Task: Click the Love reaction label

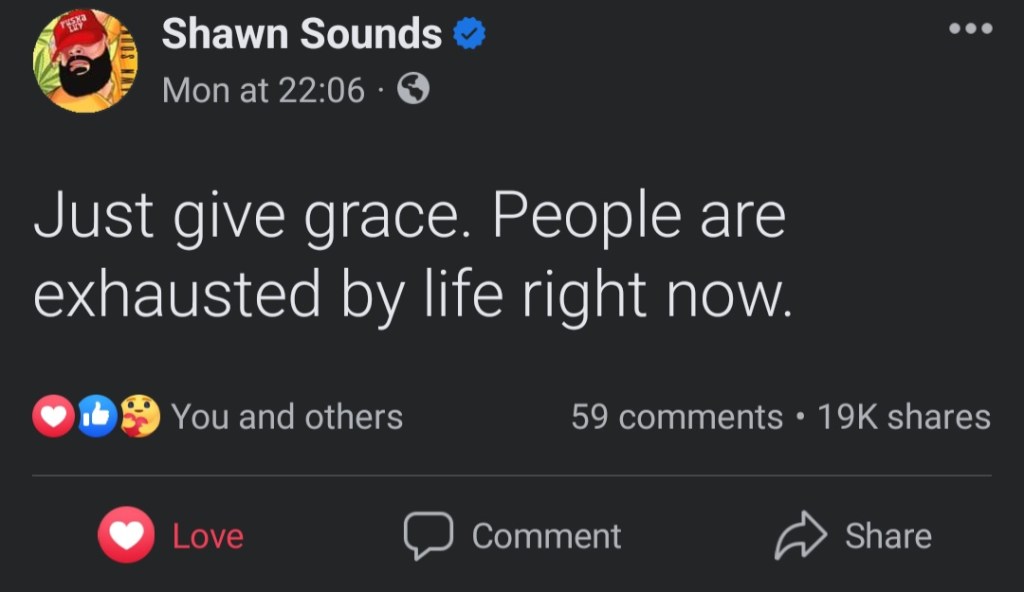Action: click(x=208, y=537)
